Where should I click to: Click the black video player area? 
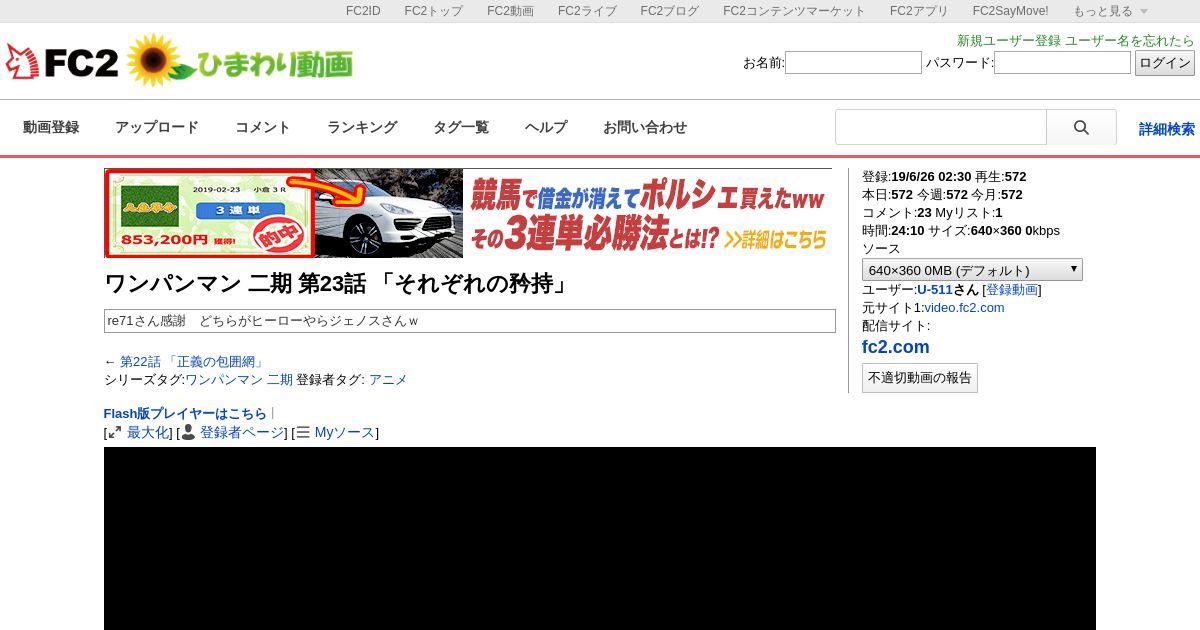click(600, 538)
